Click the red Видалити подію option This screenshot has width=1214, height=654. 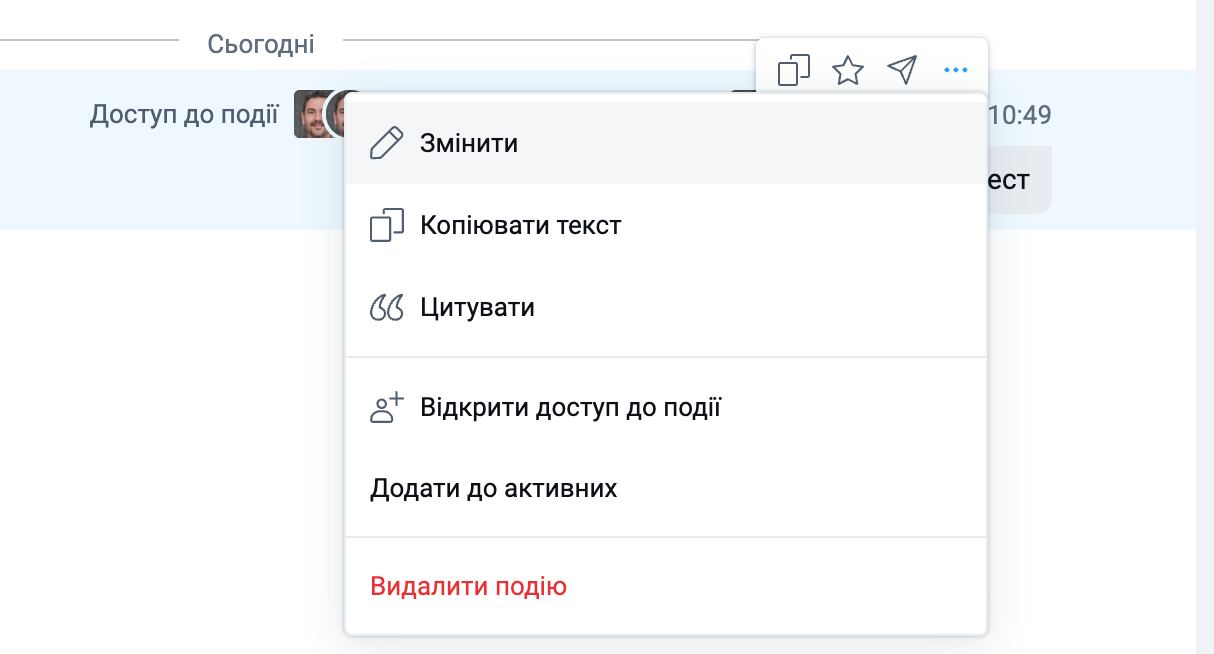click(x=468, y=586)
